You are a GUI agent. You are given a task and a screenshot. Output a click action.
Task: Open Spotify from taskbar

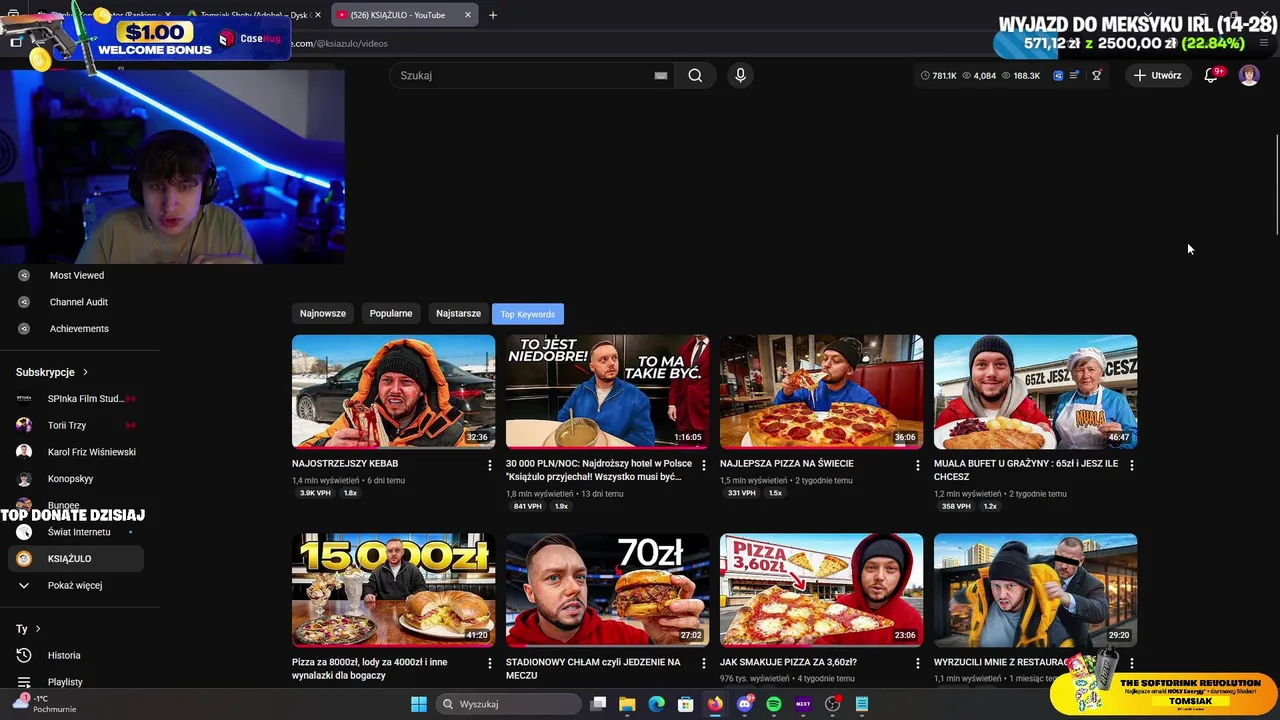(x=773, y=704)
